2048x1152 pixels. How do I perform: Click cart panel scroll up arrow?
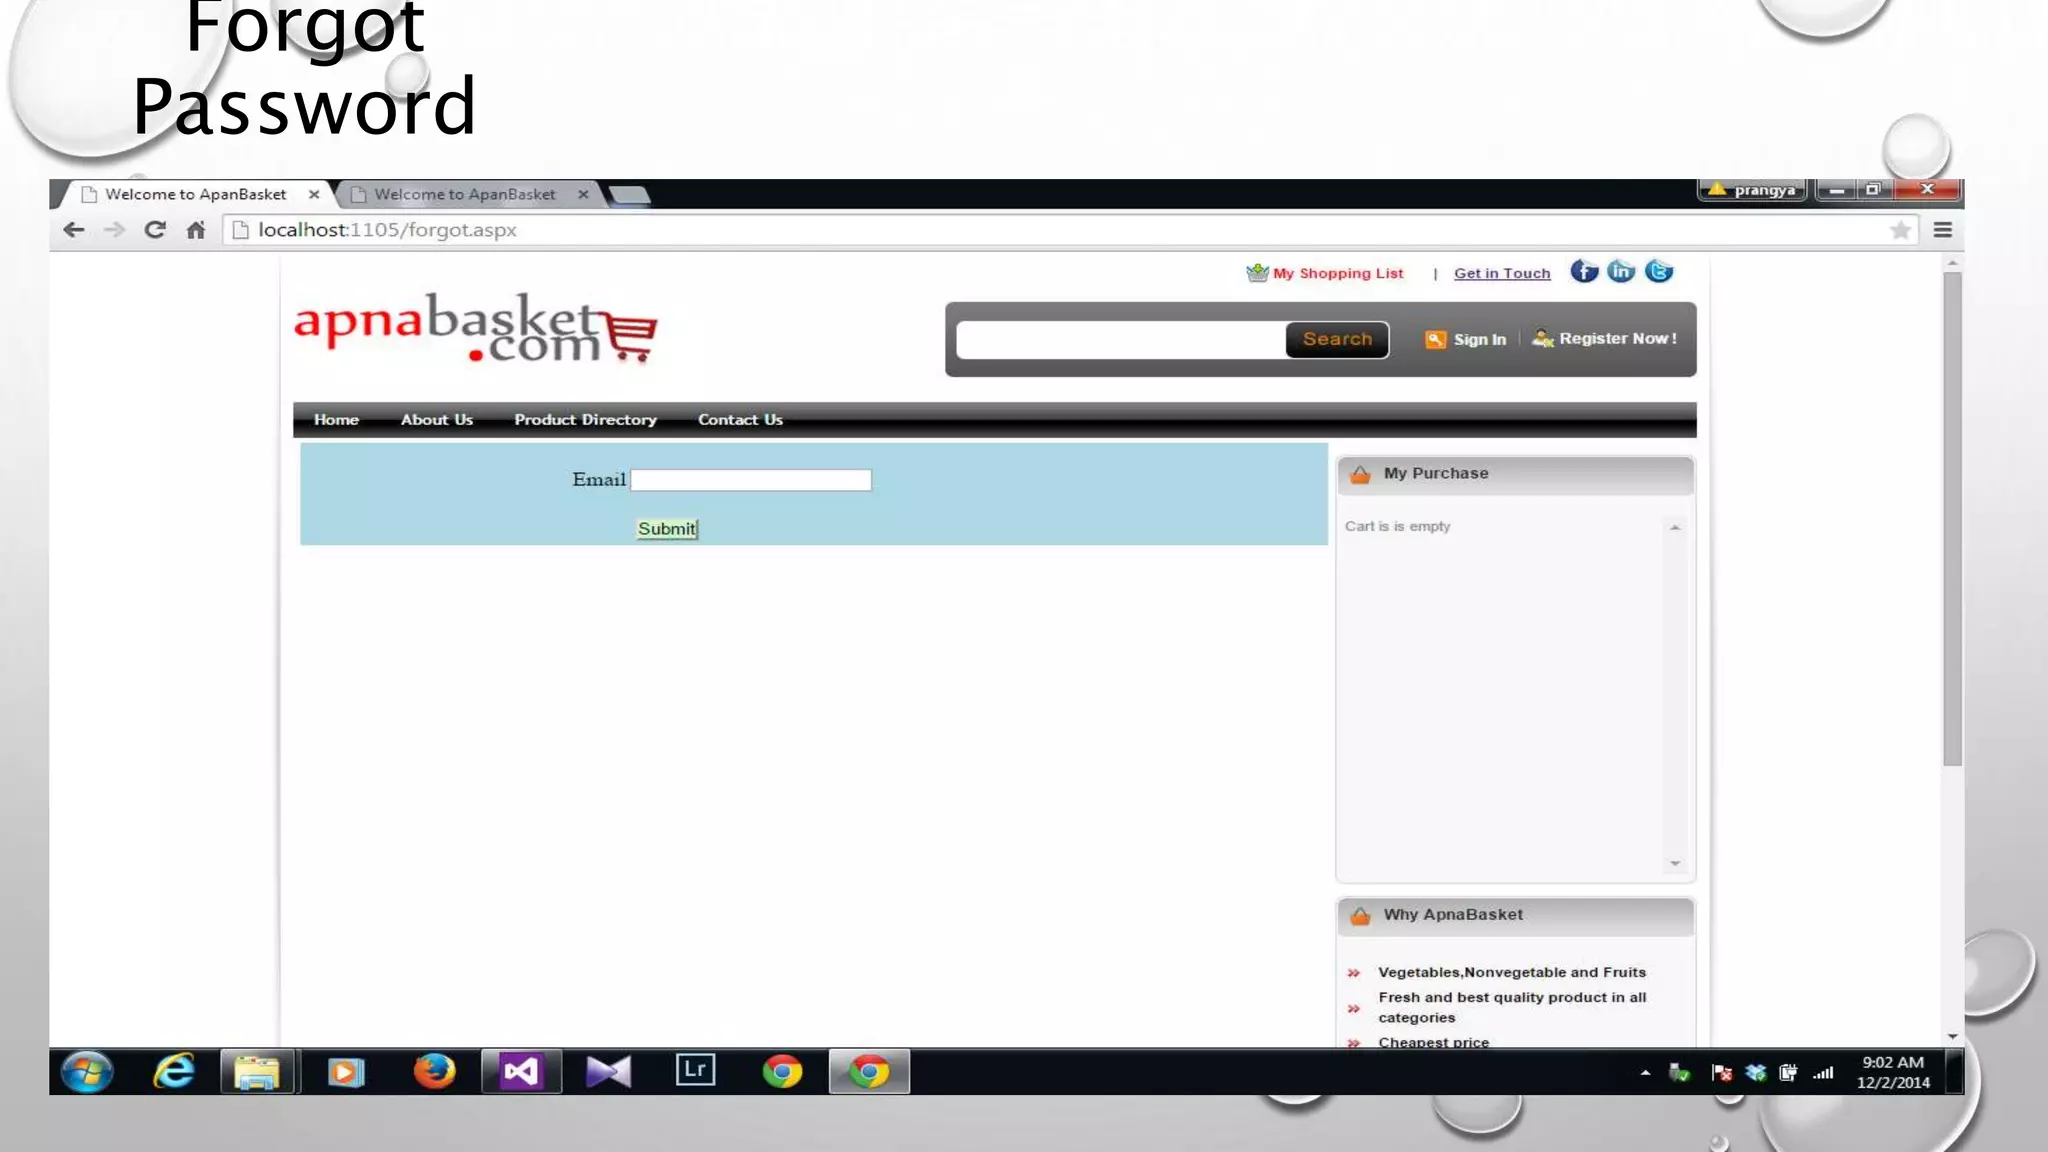pyautogui.click(x=1675, y=527)
